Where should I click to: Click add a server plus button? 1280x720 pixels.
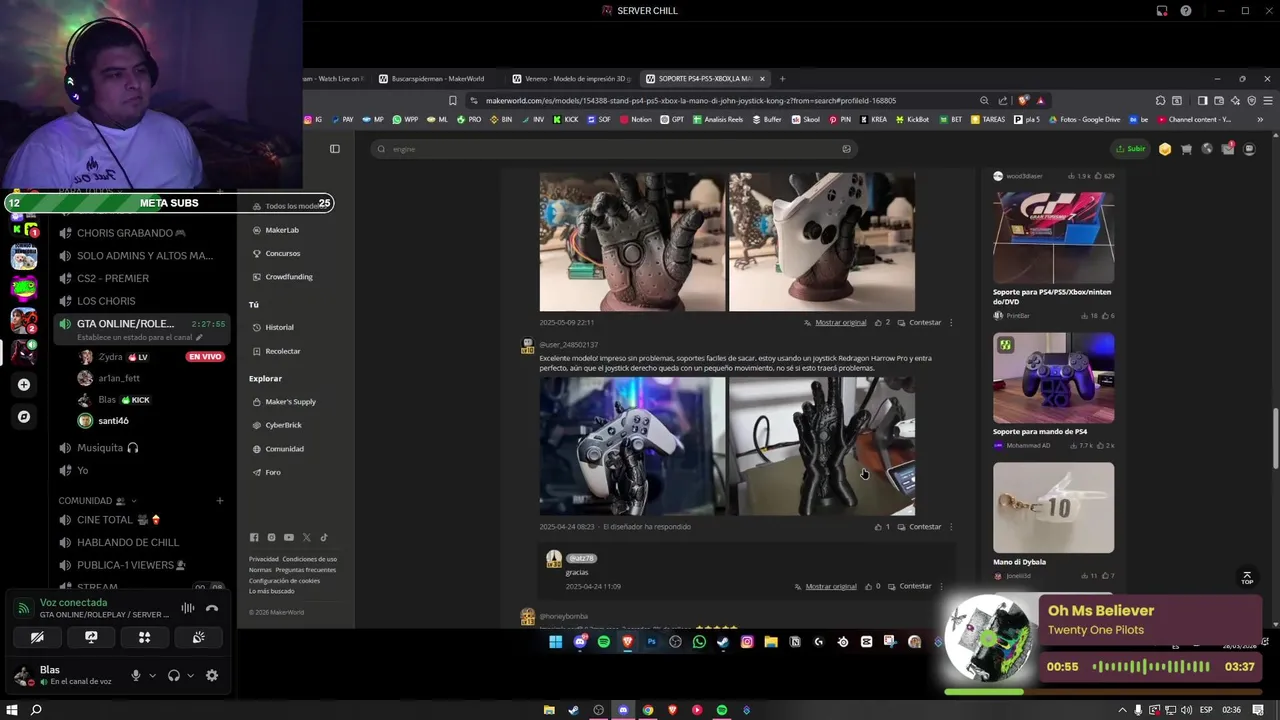[x=24, y=384]
